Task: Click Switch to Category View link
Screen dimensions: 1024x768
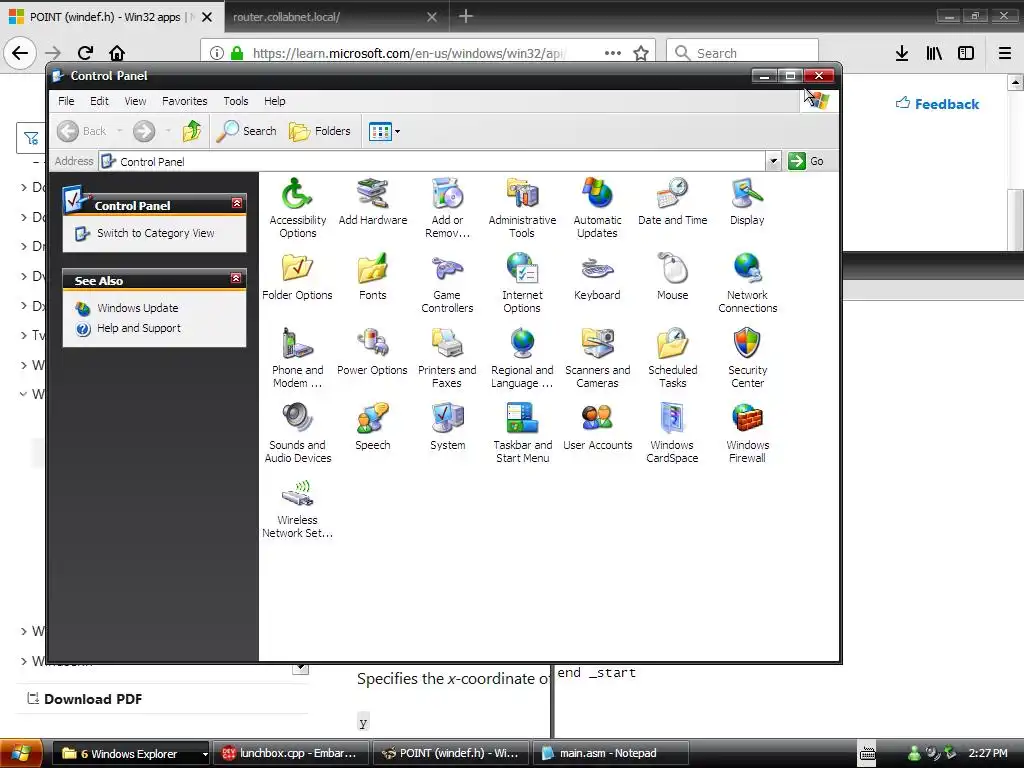Action: [155, 233]
